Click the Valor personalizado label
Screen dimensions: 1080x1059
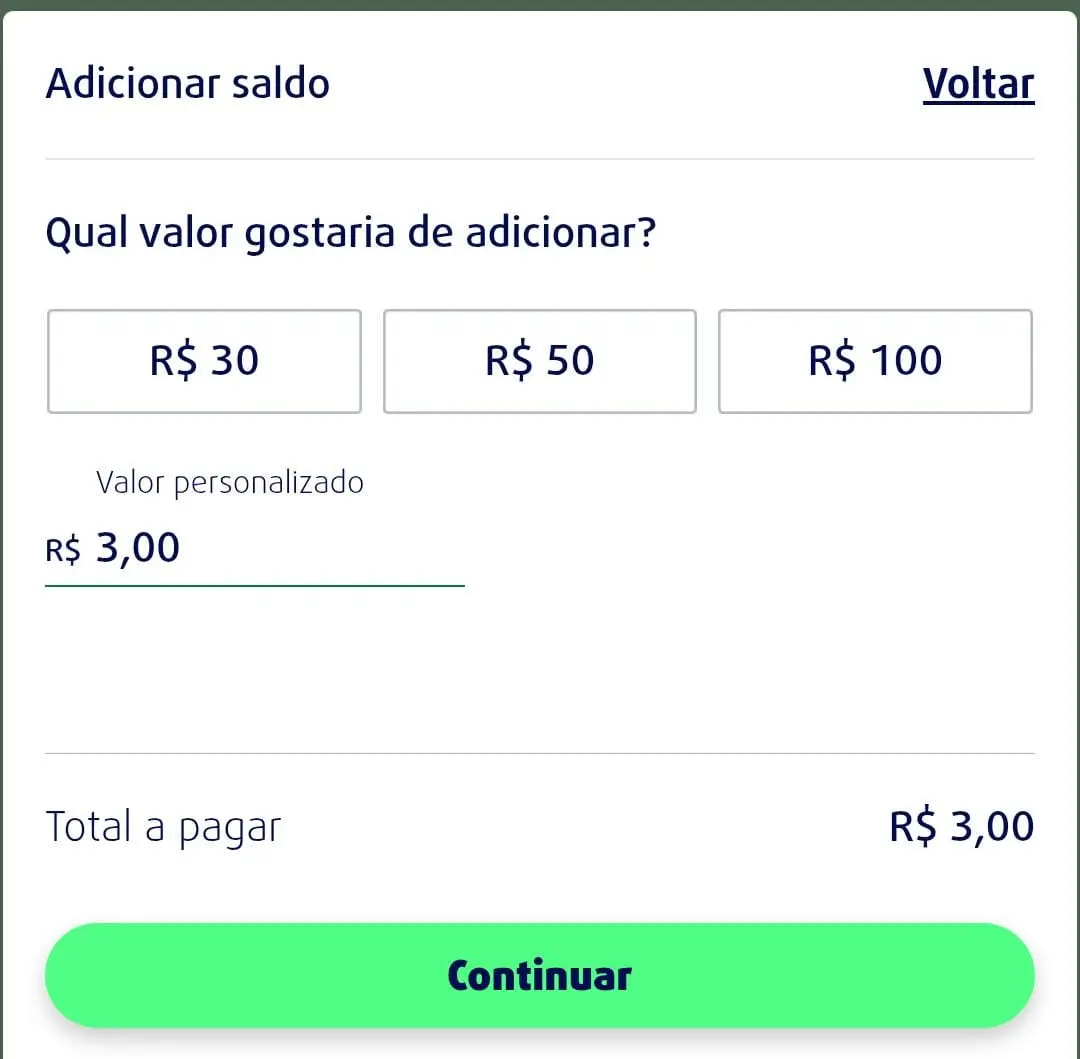230,482
